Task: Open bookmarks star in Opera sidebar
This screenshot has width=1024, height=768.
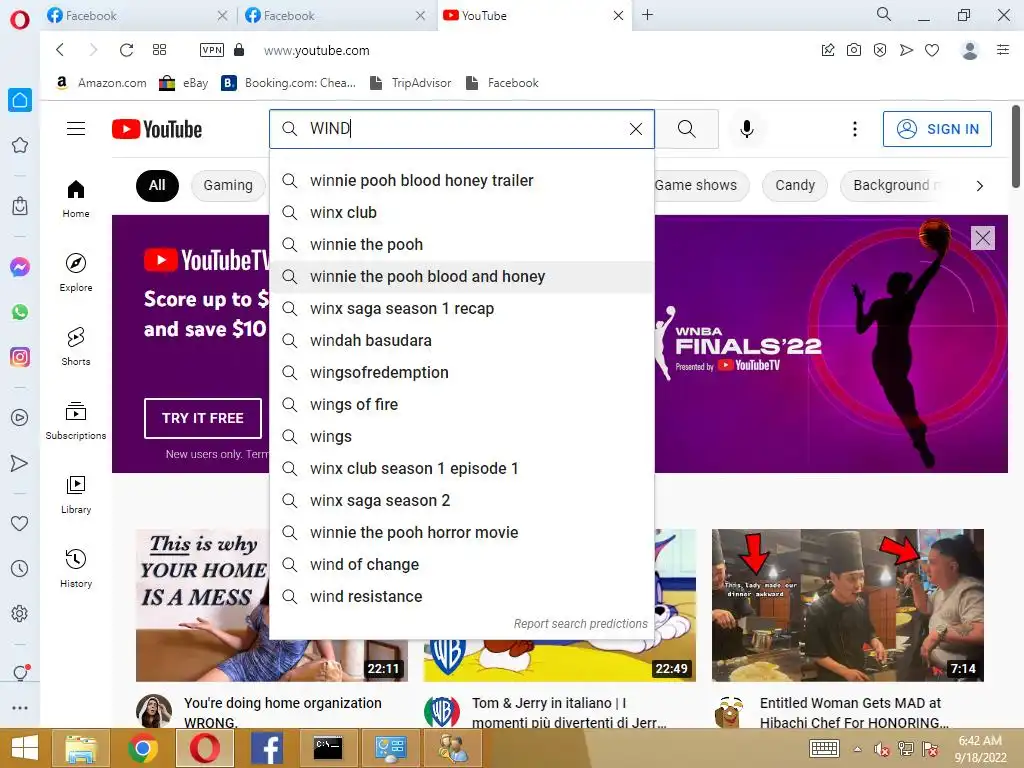Action: [20, 145]
